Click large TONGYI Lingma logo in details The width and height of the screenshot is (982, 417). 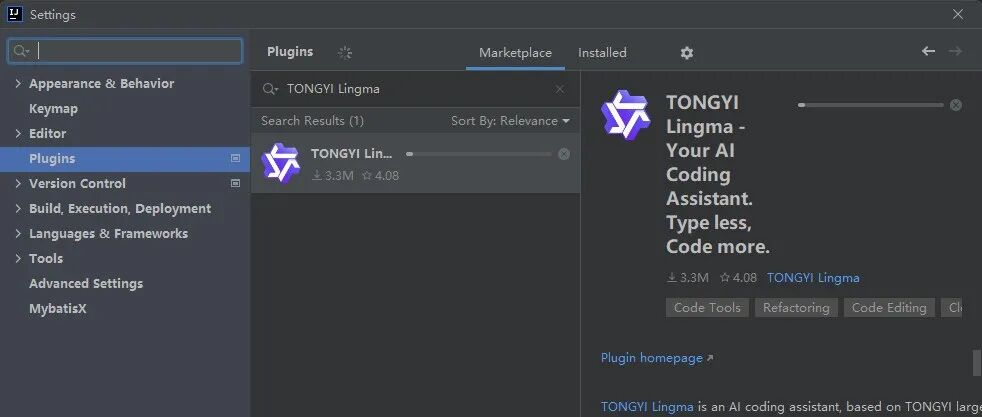coord(626,114)
